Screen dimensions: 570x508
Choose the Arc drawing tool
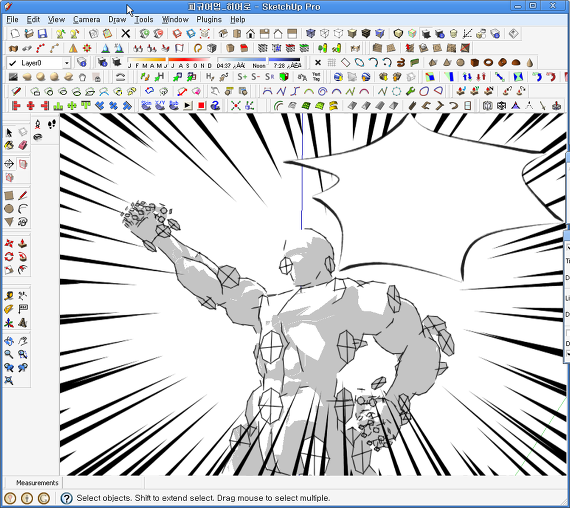click(23, 209)
